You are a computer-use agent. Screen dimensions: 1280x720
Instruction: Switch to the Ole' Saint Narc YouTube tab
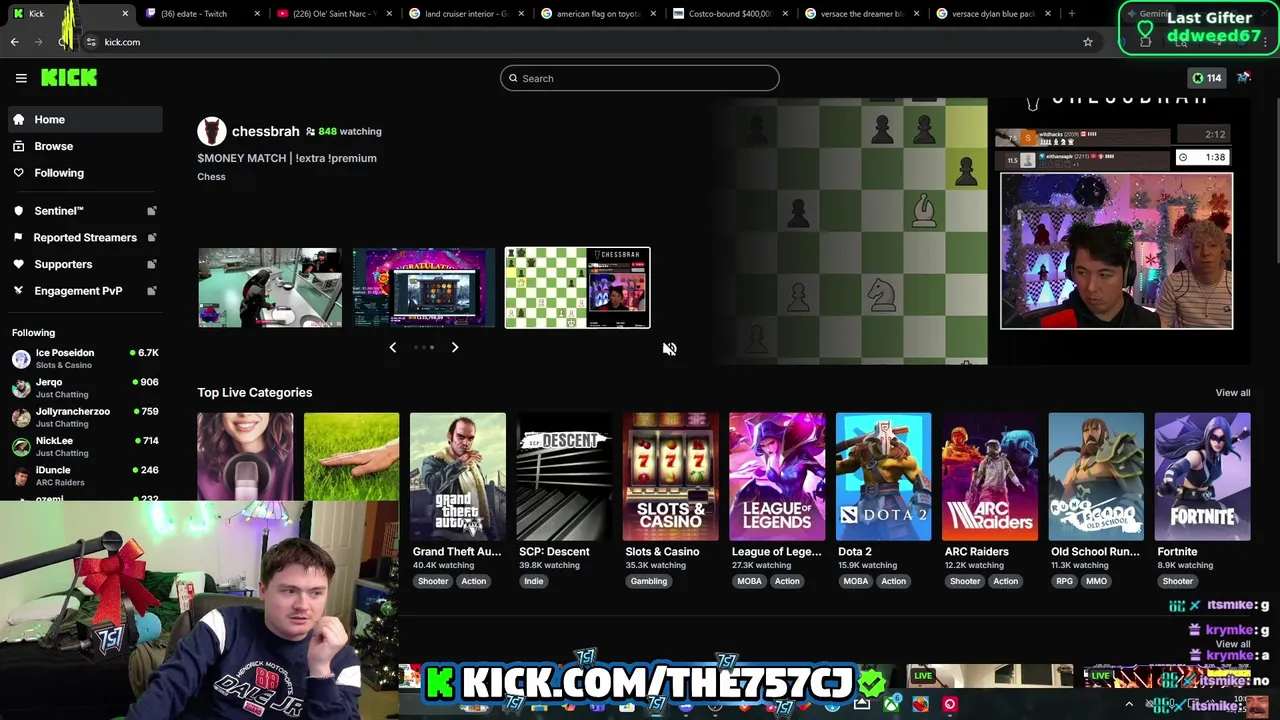click(334, 14)
